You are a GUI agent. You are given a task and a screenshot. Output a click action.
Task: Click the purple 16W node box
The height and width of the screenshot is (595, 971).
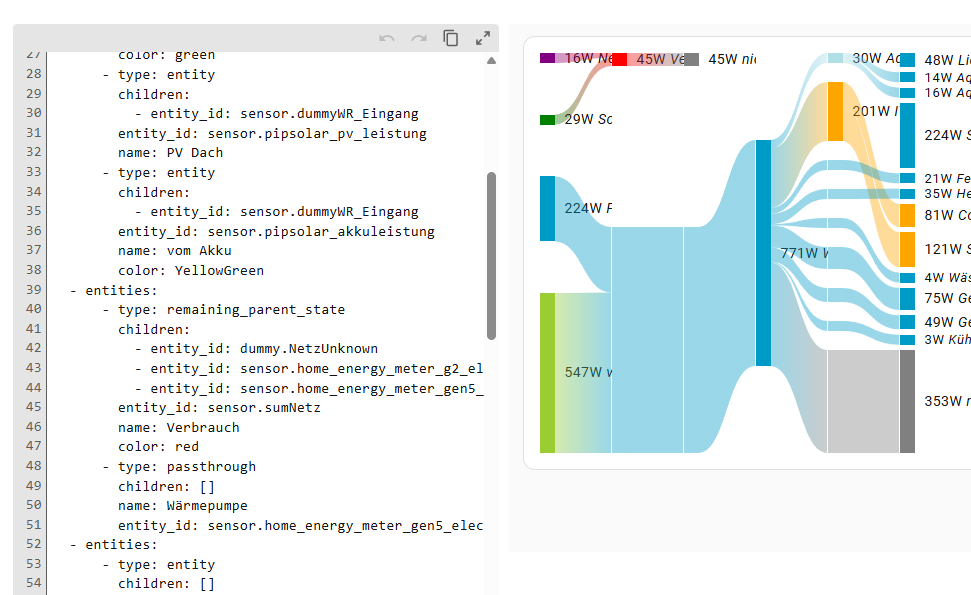(547, 58)
